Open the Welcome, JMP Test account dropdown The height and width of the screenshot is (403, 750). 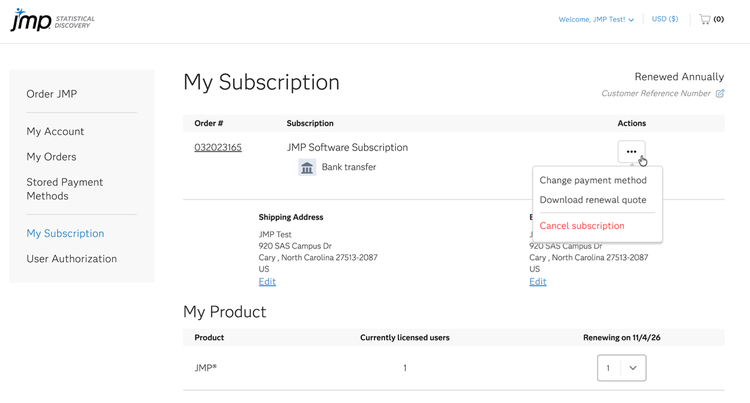pos(597,19)
